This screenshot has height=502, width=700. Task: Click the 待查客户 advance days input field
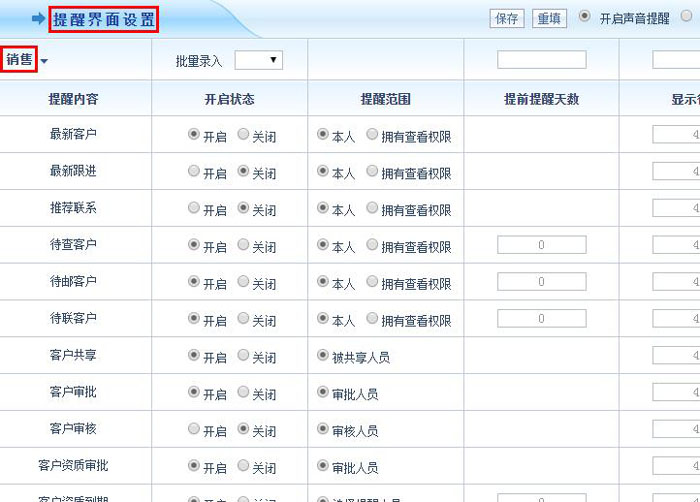pyautogui.click(x=541, y=245)
